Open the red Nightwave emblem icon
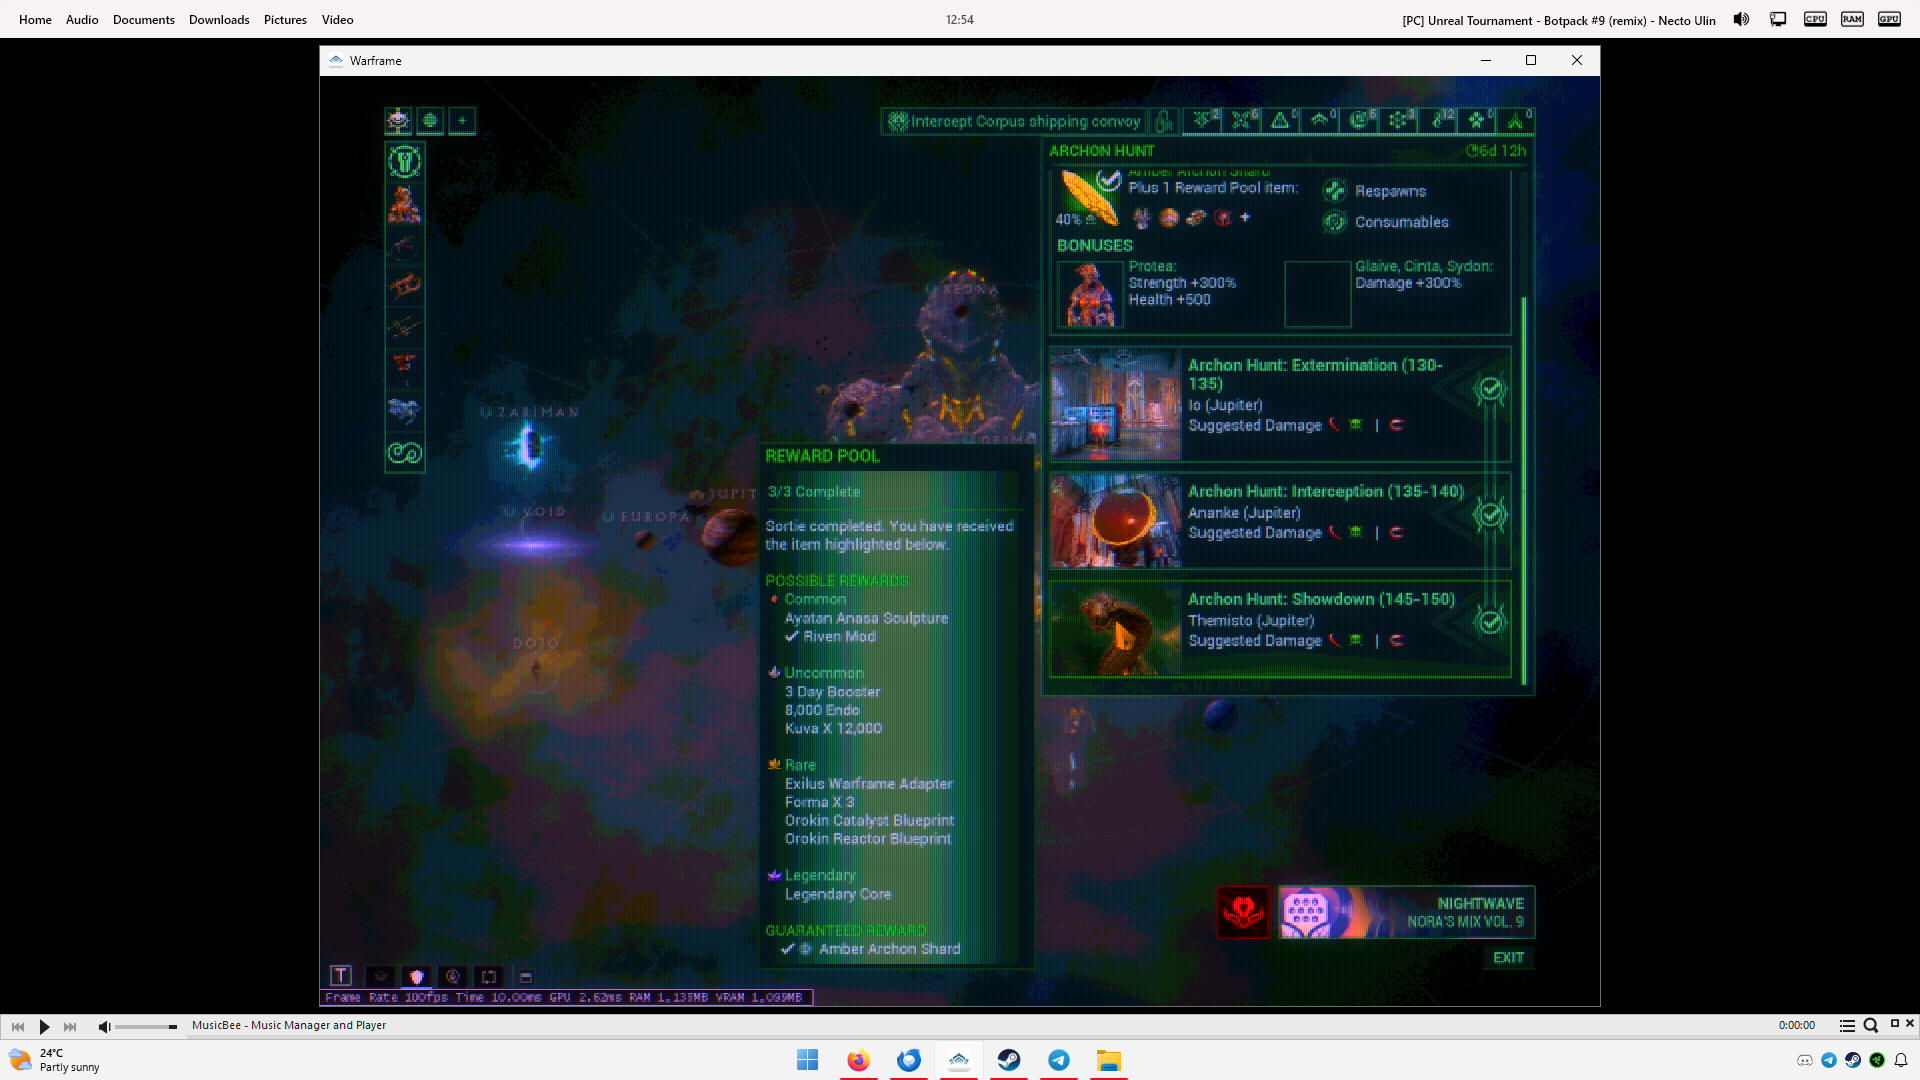 pyautogui.click(x=1244, y=912)
